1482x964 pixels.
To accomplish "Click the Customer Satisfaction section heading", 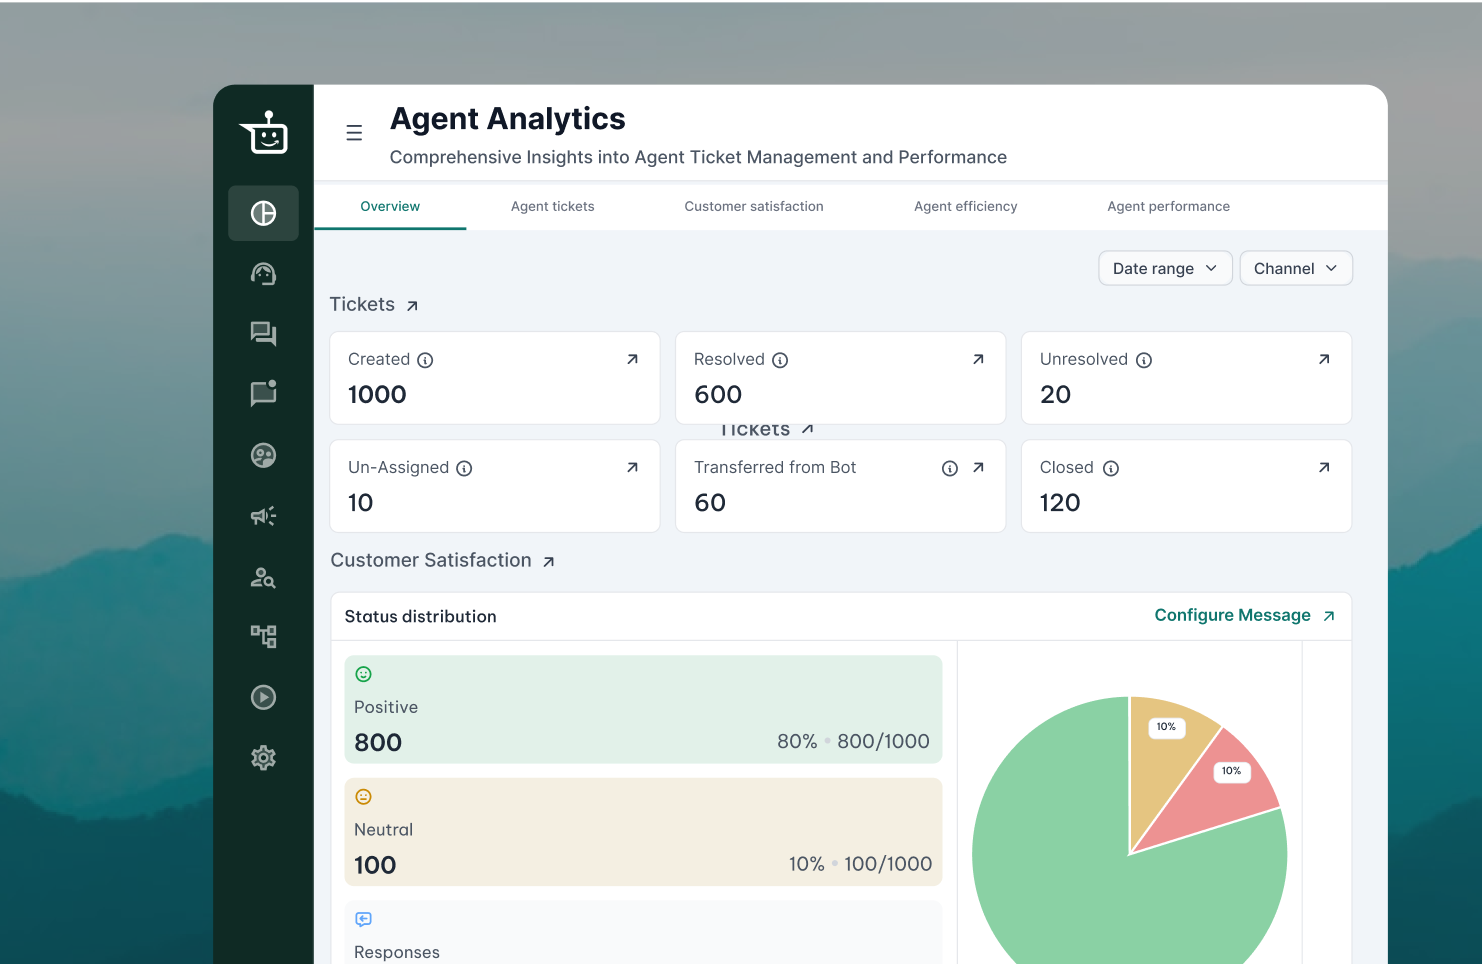I will coord(431,560).
